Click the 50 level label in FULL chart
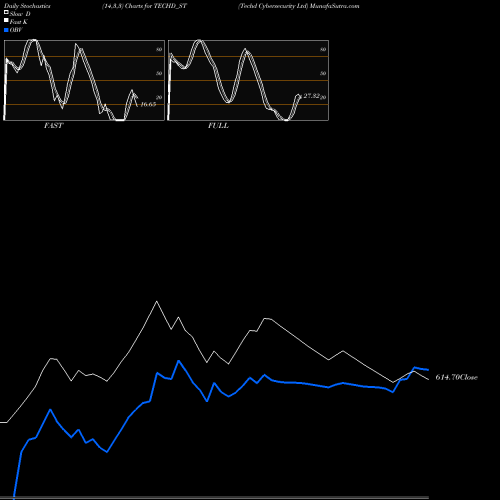Viewport: 500px width, 500px height. (323, 73)
